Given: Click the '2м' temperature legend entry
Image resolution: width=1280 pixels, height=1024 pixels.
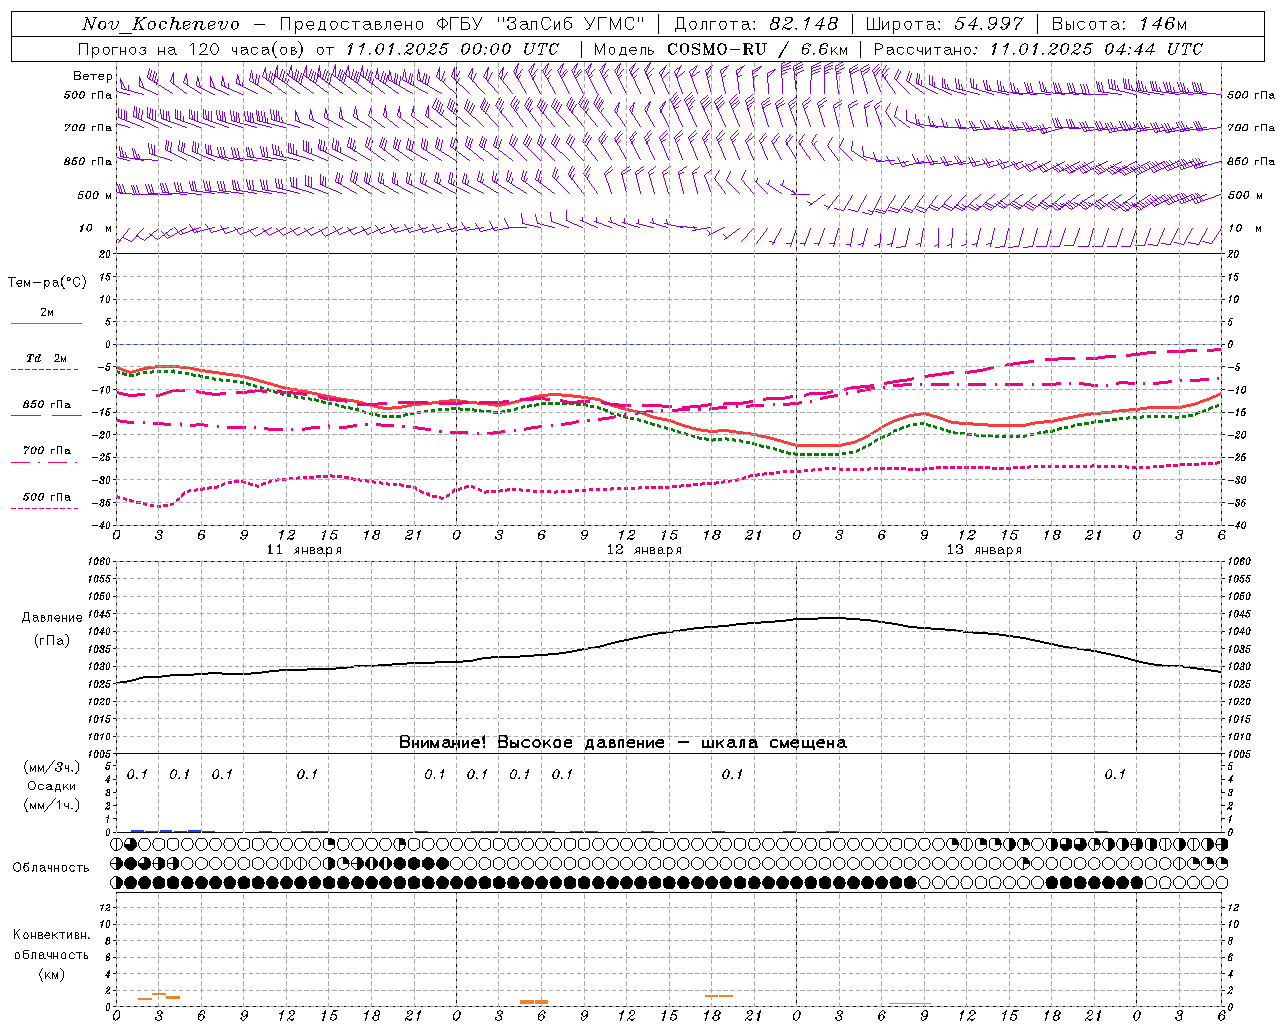Looking at the screenshot, I should [47, 313].
